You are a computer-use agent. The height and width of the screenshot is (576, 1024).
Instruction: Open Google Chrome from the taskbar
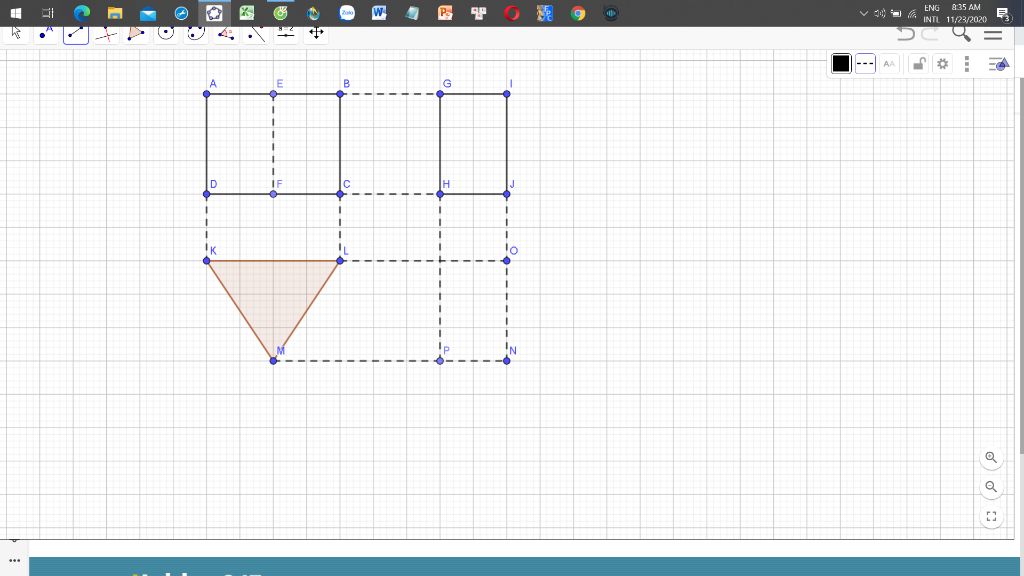click(578, 13)
